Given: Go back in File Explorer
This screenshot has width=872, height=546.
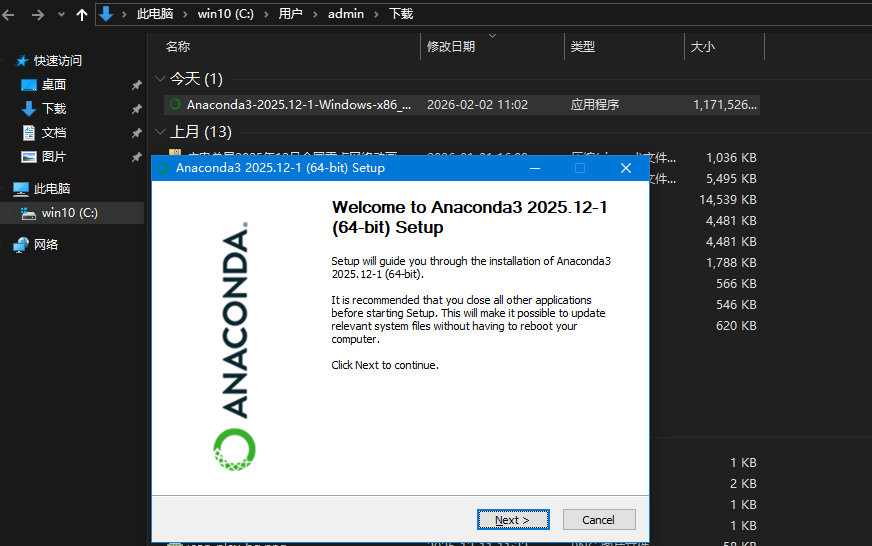Looking at the screenshot, I should pyautogui.click(x=8, y=14).
